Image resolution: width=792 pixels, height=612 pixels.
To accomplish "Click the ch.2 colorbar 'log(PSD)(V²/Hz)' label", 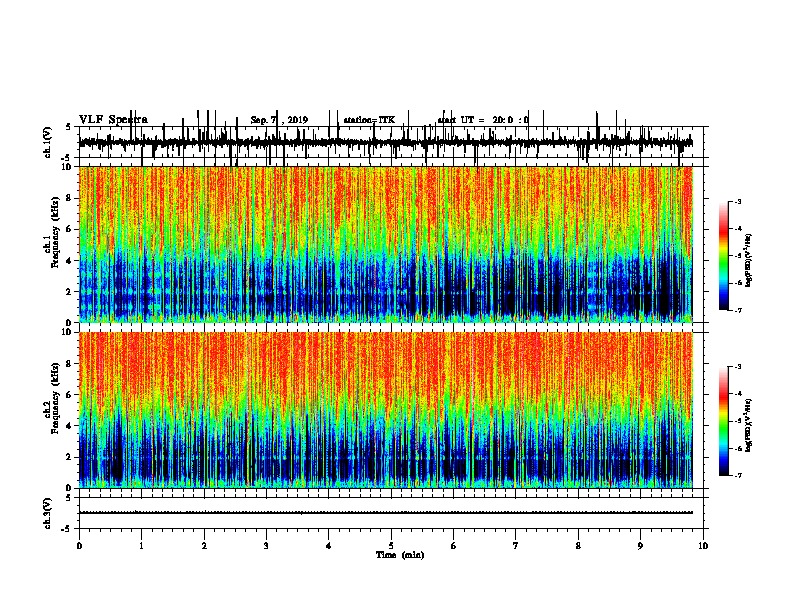I will pos(748,426).
